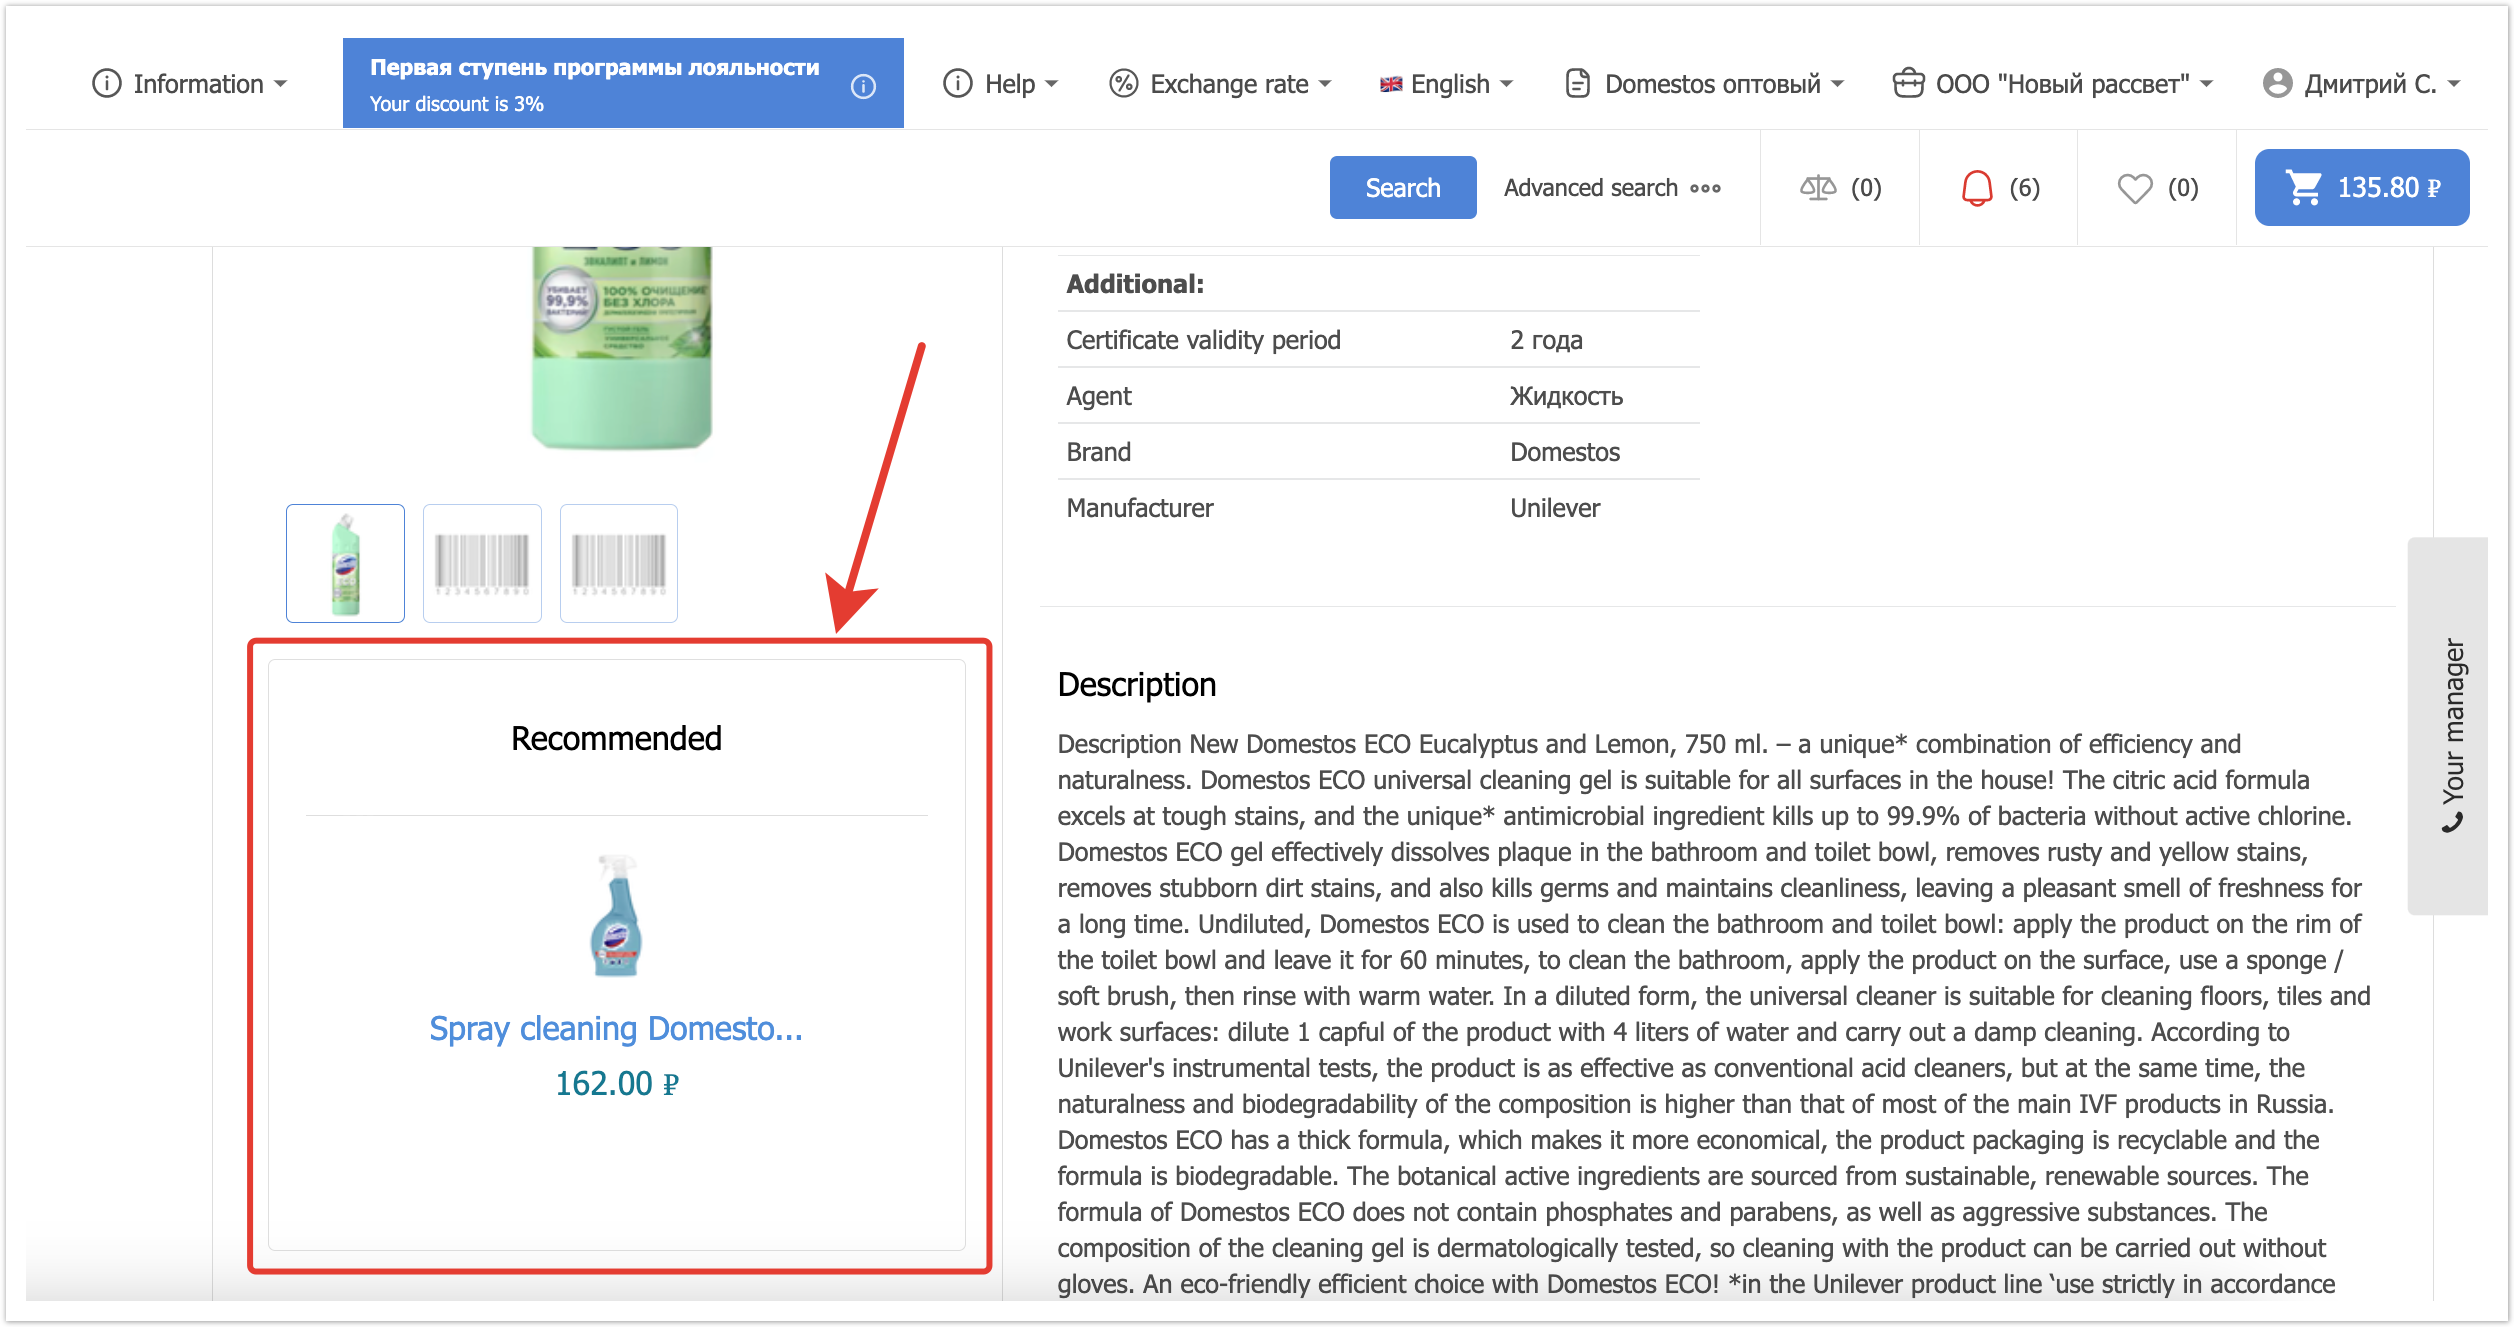
Task: Select the green bottle thumbnail
Action: [x=345, y=563]
